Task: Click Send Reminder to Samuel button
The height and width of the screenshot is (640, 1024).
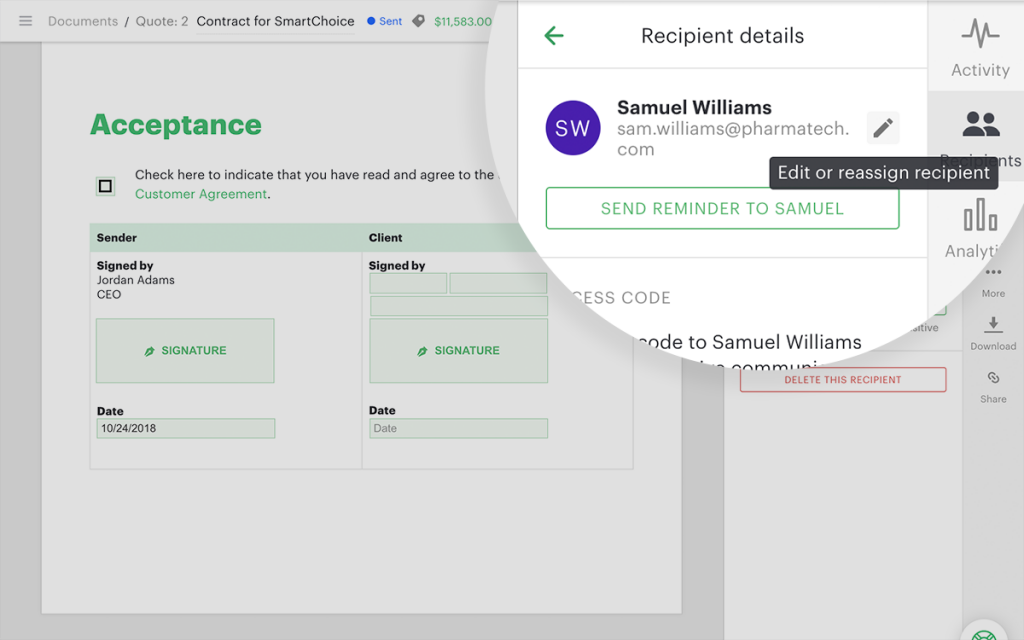Action: pyautogui.click(x=722, y=209)
